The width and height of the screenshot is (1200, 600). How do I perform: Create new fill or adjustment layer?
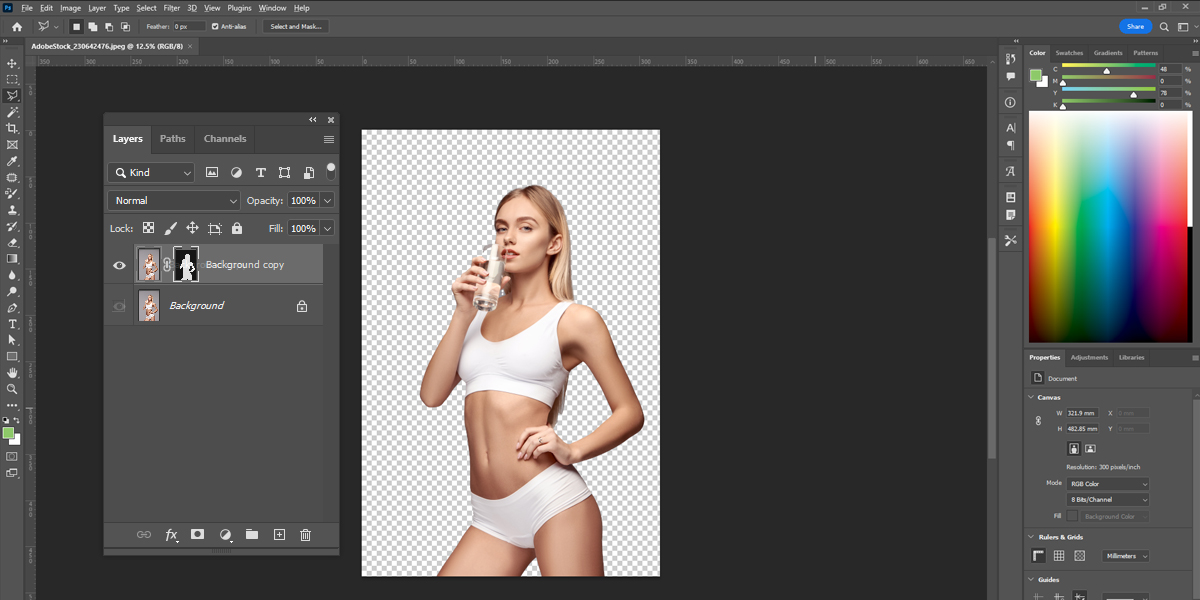(x=225, y=535)
